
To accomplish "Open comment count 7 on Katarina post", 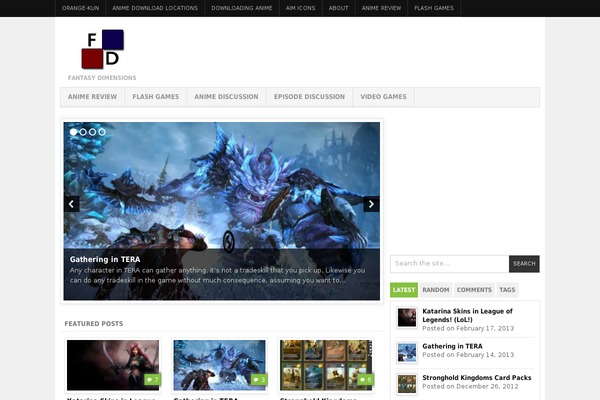I will (x=152, y=379).
